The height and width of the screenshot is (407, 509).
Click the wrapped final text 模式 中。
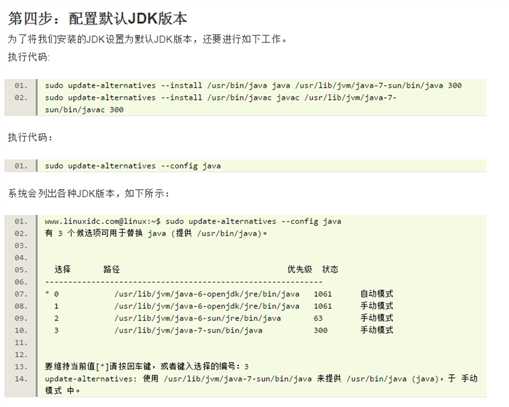point(62,390)
